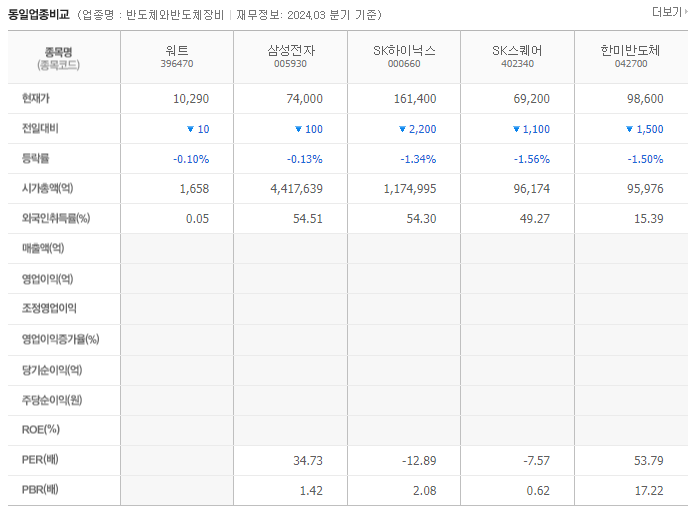Click the PBR value 1.42
The image size is (689, 506).
(x=311, y=491)
